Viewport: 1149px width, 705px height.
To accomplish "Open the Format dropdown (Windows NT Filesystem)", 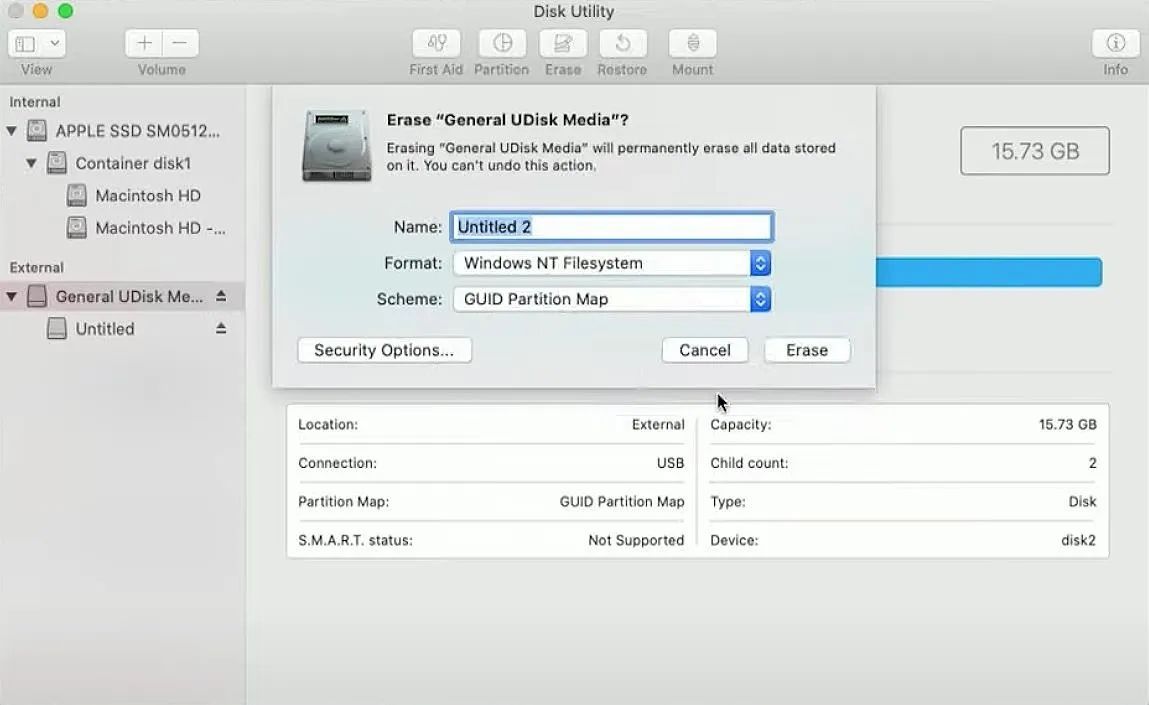I will pos(612,263).
